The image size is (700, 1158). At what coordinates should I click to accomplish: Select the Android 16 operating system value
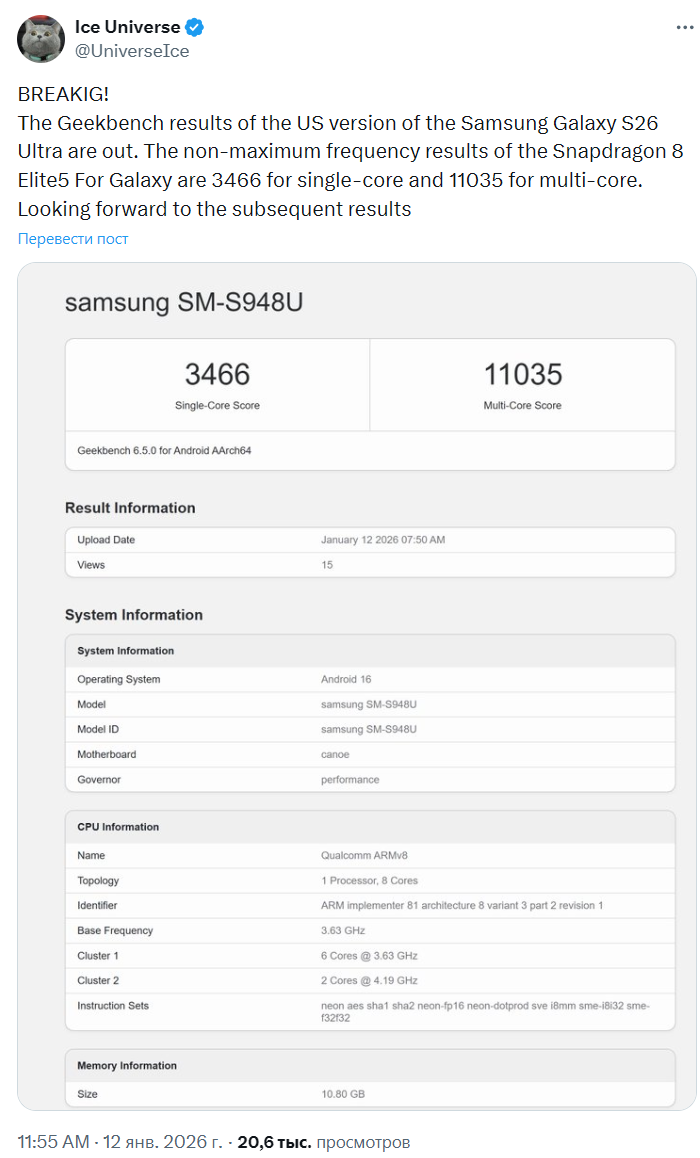click(346, 680)
